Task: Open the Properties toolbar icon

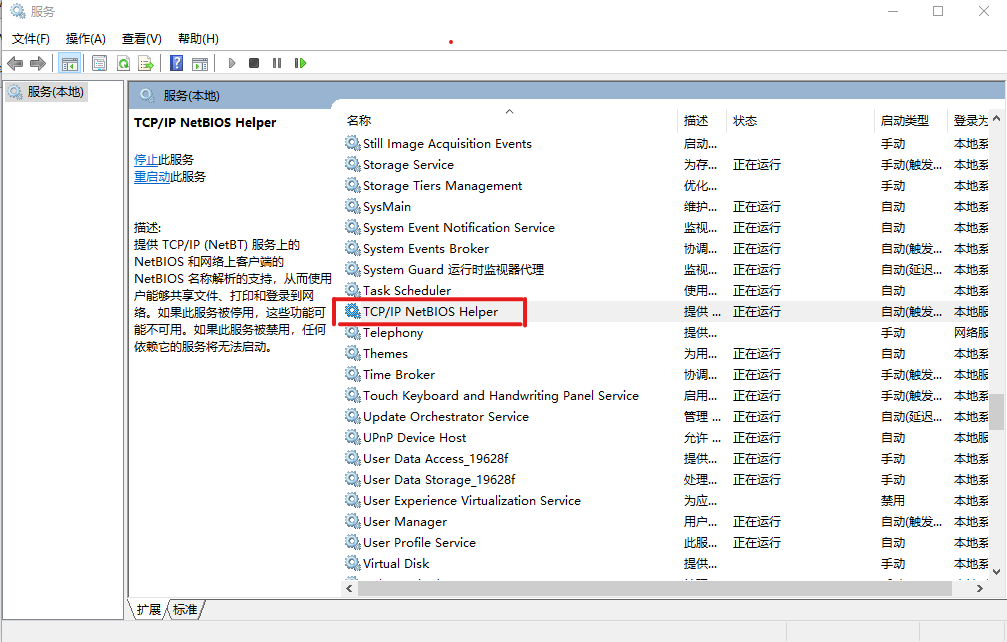Action: (99, 63)
